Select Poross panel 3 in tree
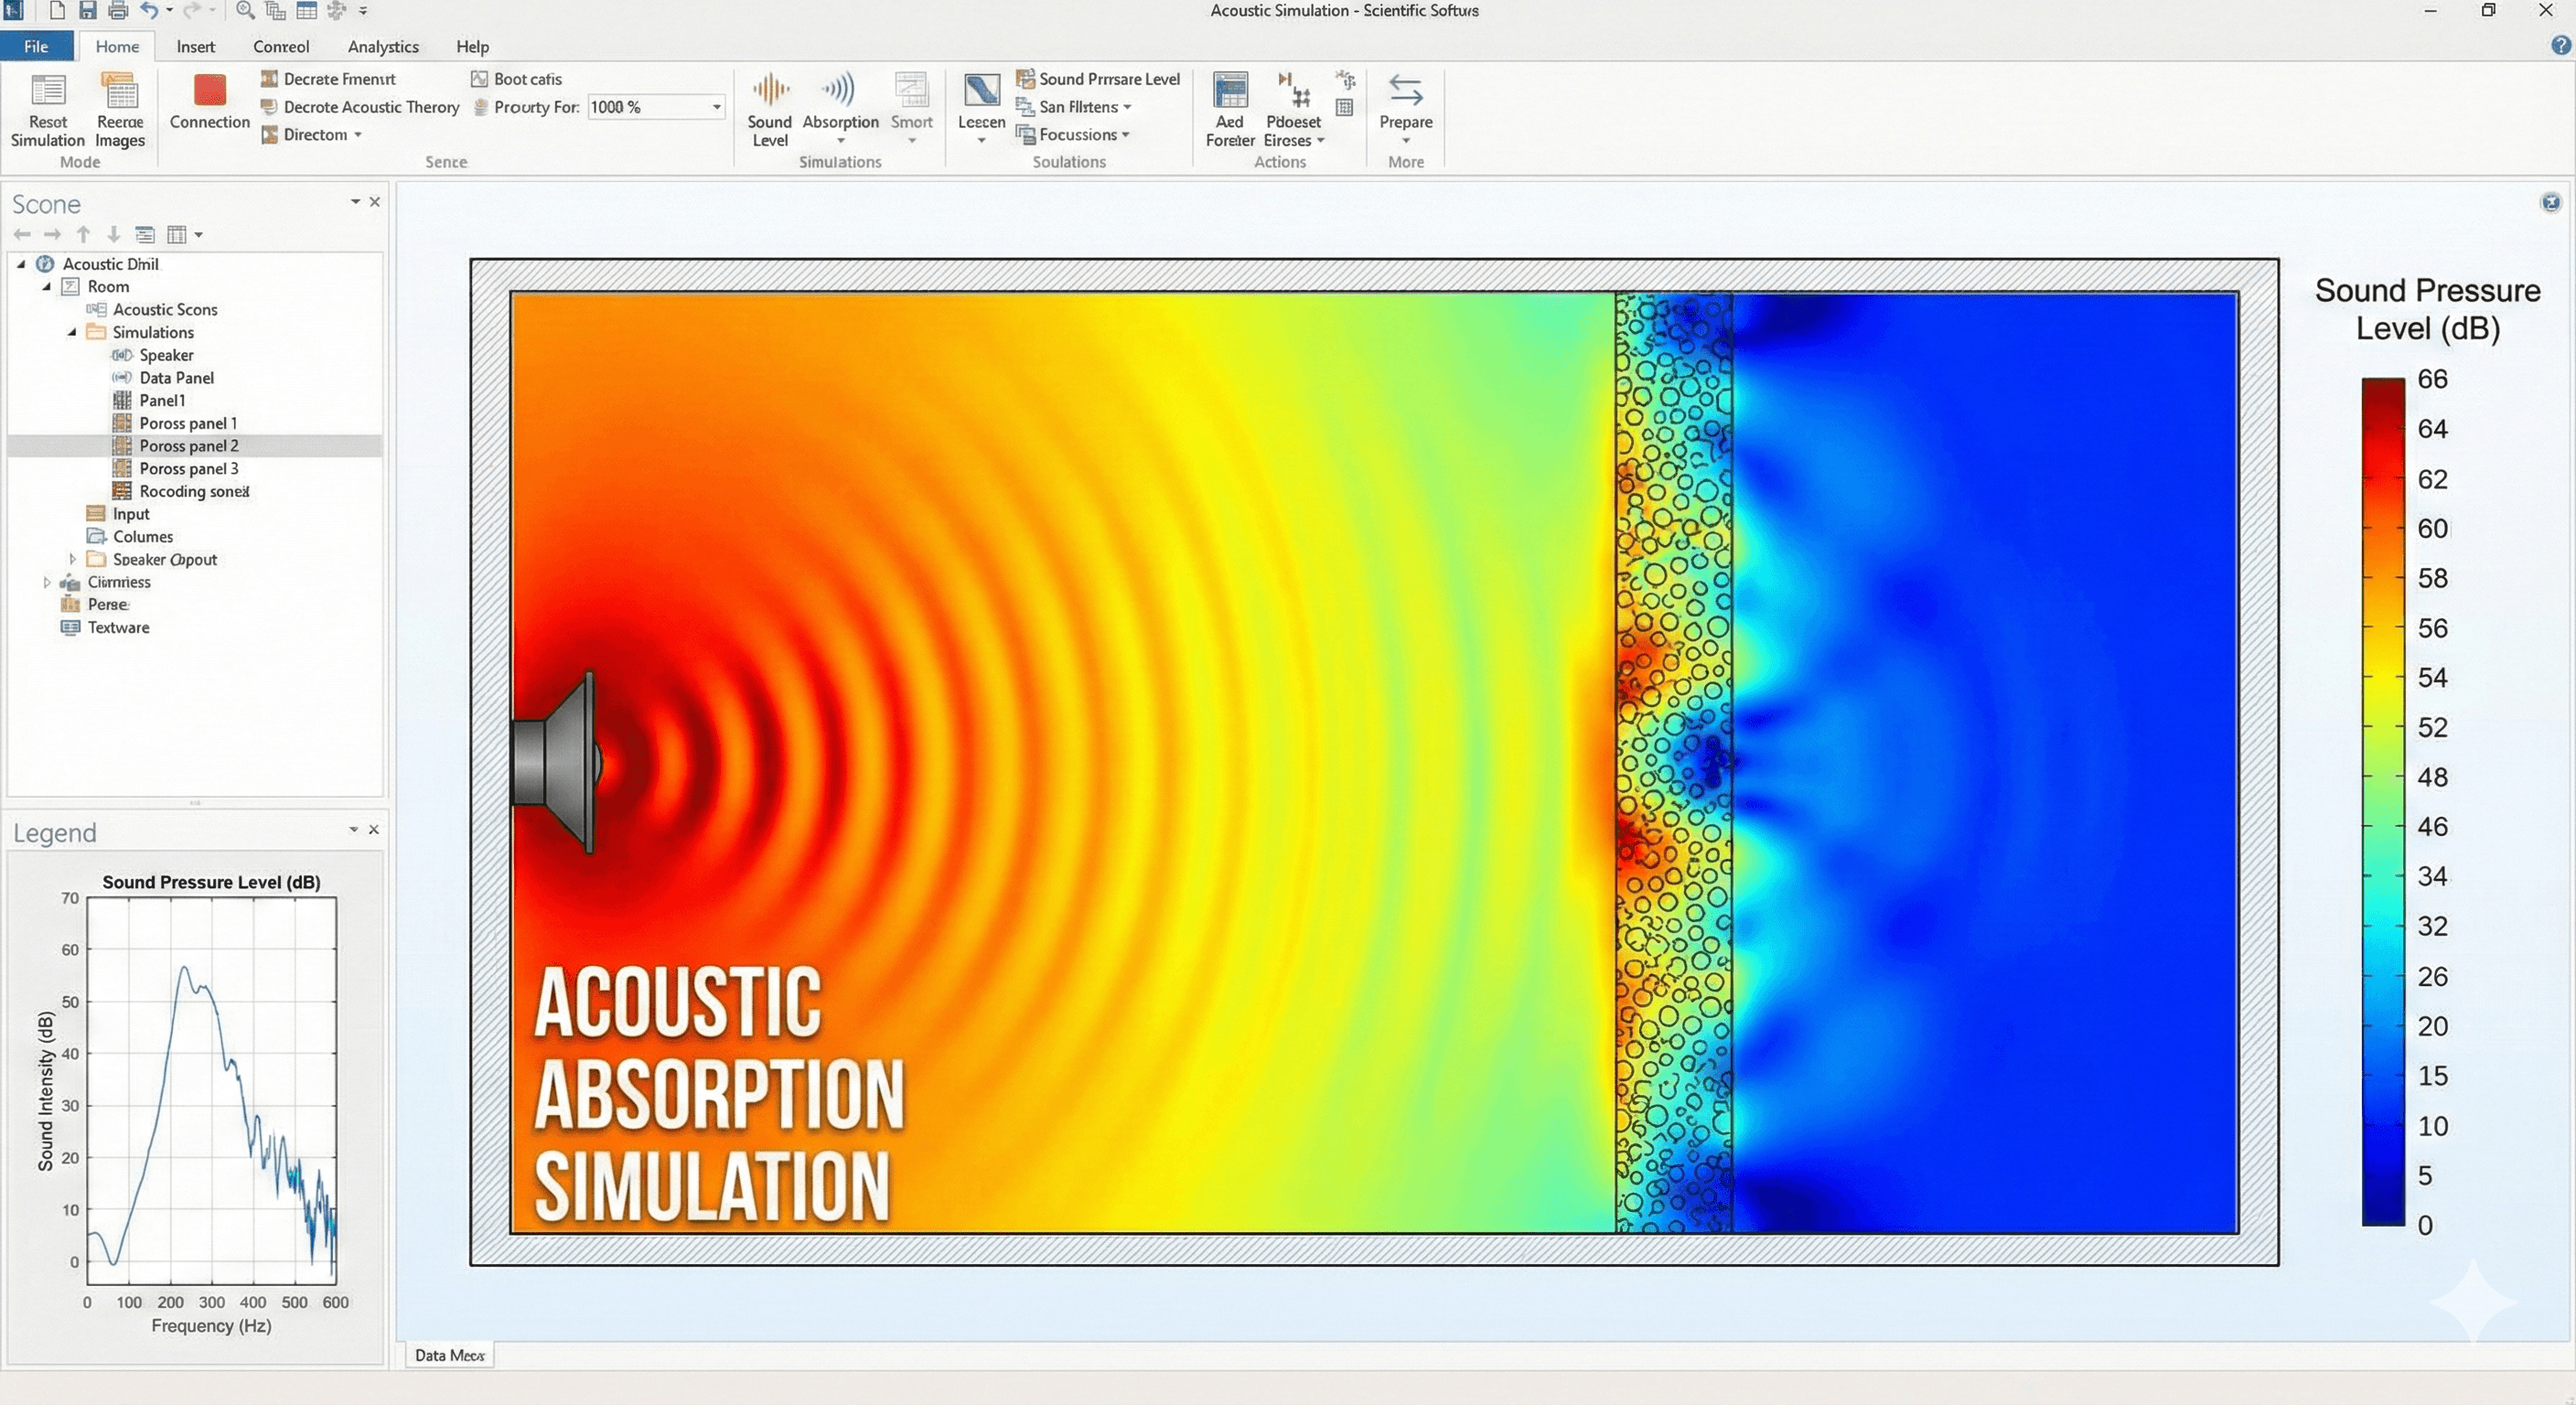Viewport: 2576px width, 1405px height. 188,469
